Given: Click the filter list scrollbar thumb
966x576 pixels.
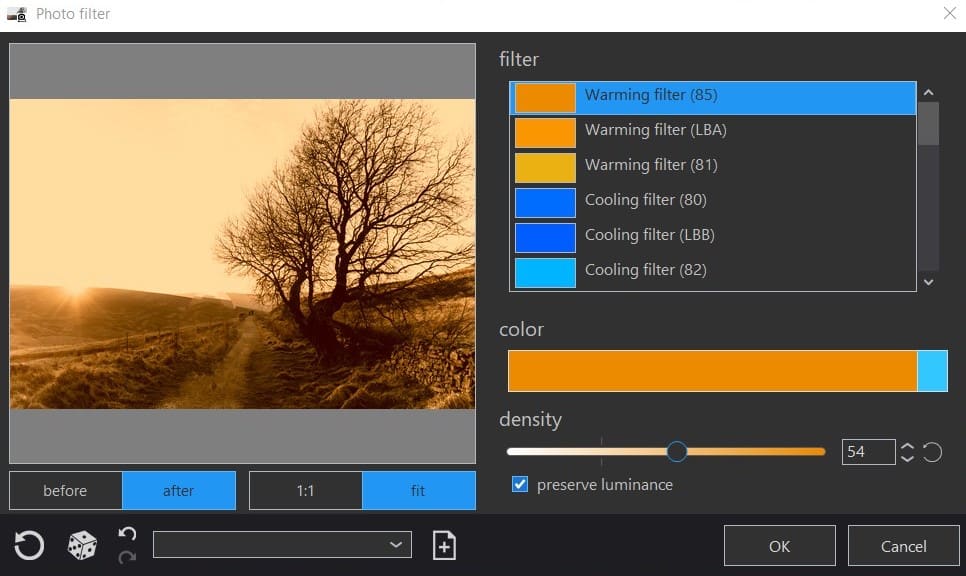Looking at the screenshot, I should click(x=928, y=124).
